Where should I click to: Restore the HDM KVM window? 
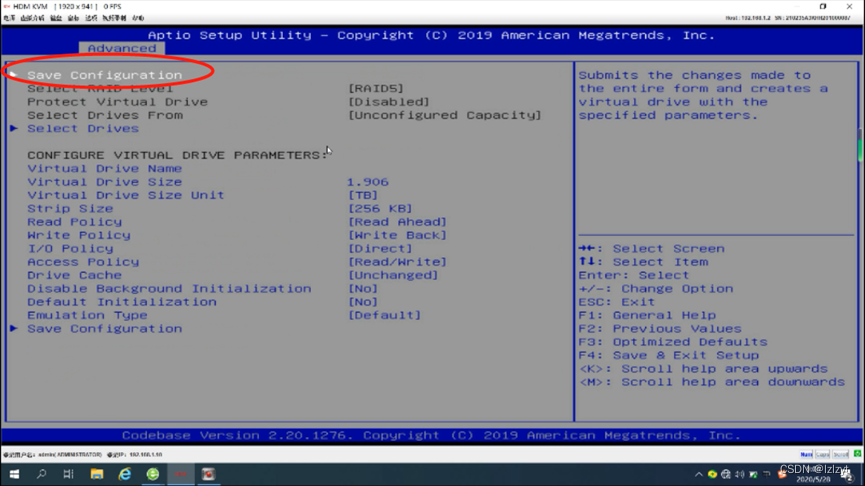pos(823,7)
